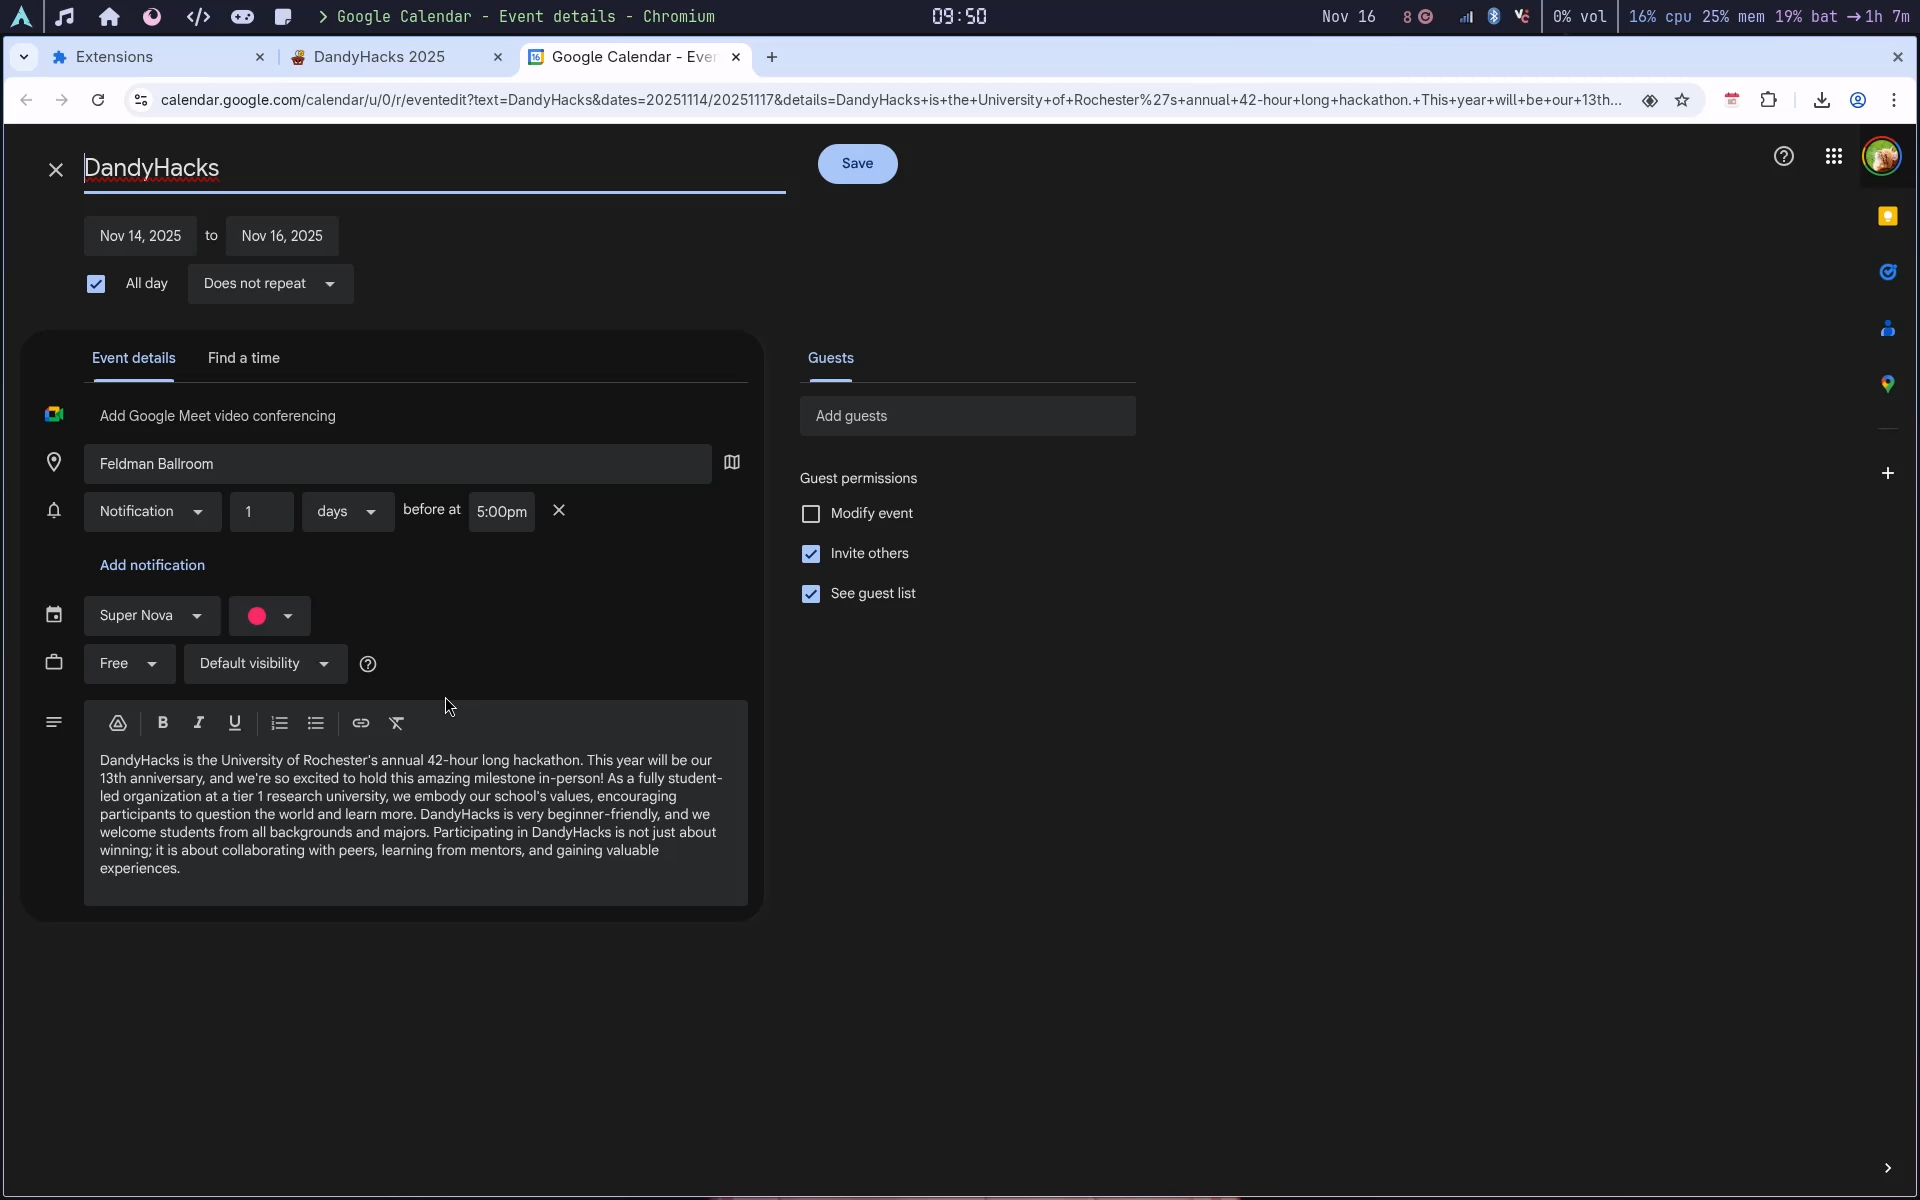The height and width of the screenshot is (1200, 1920).
Task: Preview location in Maps icon
Action: point(732,463)
